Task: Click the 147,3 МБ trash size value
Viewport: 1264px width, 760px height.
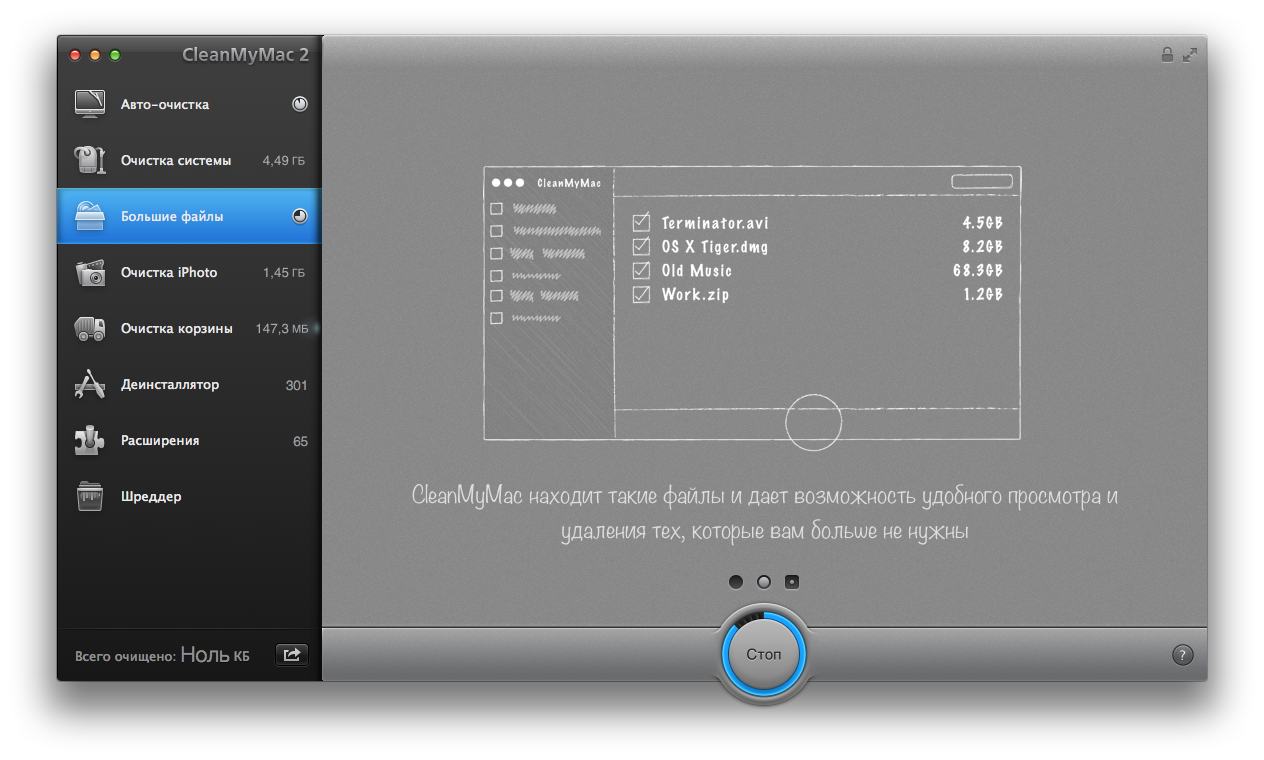Action: pyautogui.click(x=281, y=328)
